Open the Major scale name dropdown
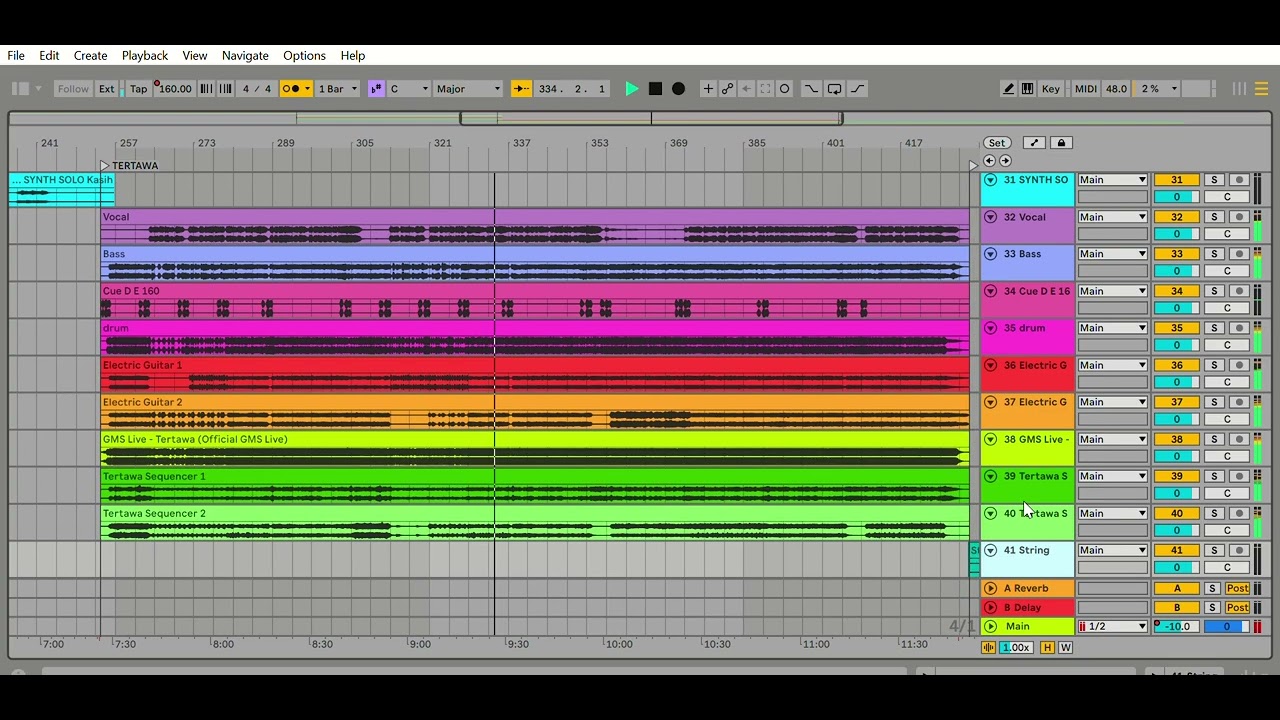Screen dimensions: 1280x720 [468, 89]
